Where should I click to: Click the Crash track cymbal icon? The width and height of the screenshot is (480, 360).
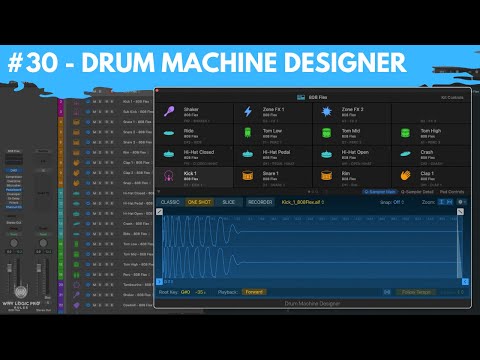click(76, 224)
